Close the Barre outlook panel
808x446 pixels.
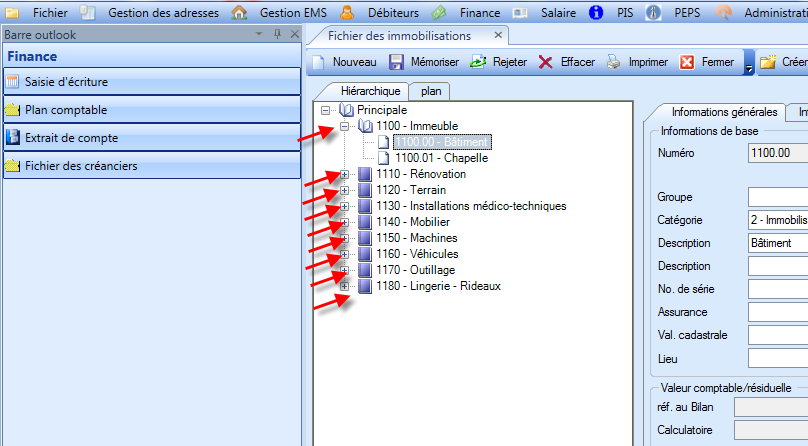pyautogui.click(x=295, y=34)
